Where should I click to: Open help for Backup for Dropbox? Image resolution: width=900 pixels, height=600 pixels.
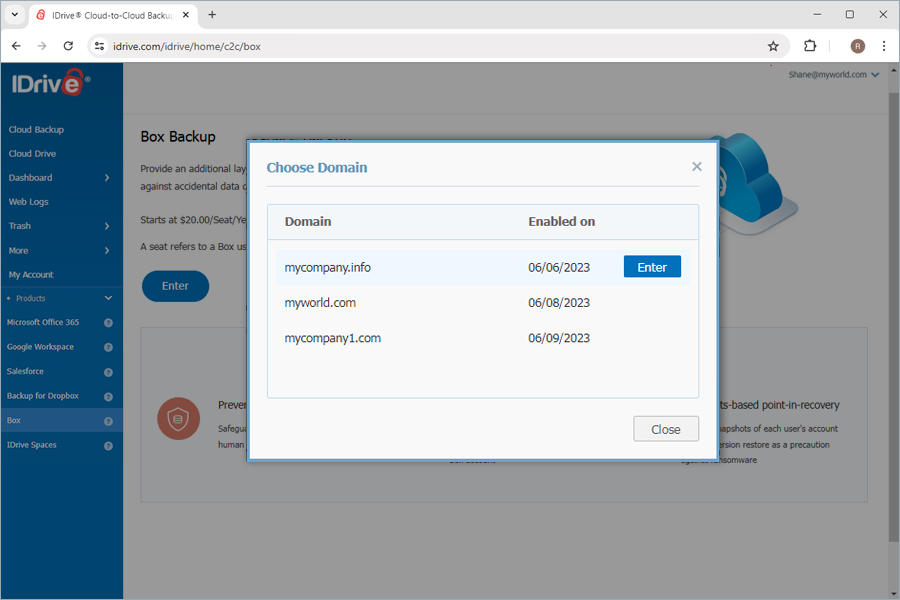coord(109,396)
